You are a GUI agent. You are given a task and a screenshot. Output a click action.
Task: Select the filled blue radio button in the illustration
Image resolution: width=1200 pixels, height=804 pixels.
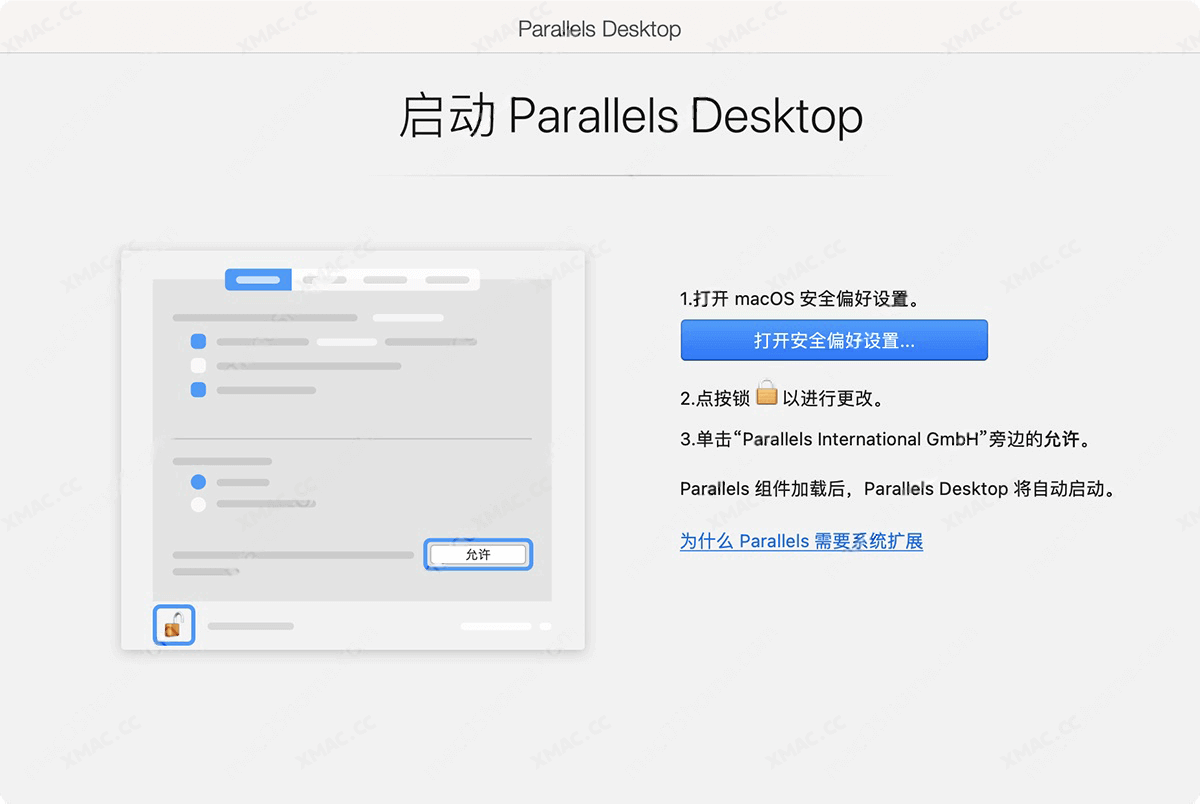click(x=196, y=480)
